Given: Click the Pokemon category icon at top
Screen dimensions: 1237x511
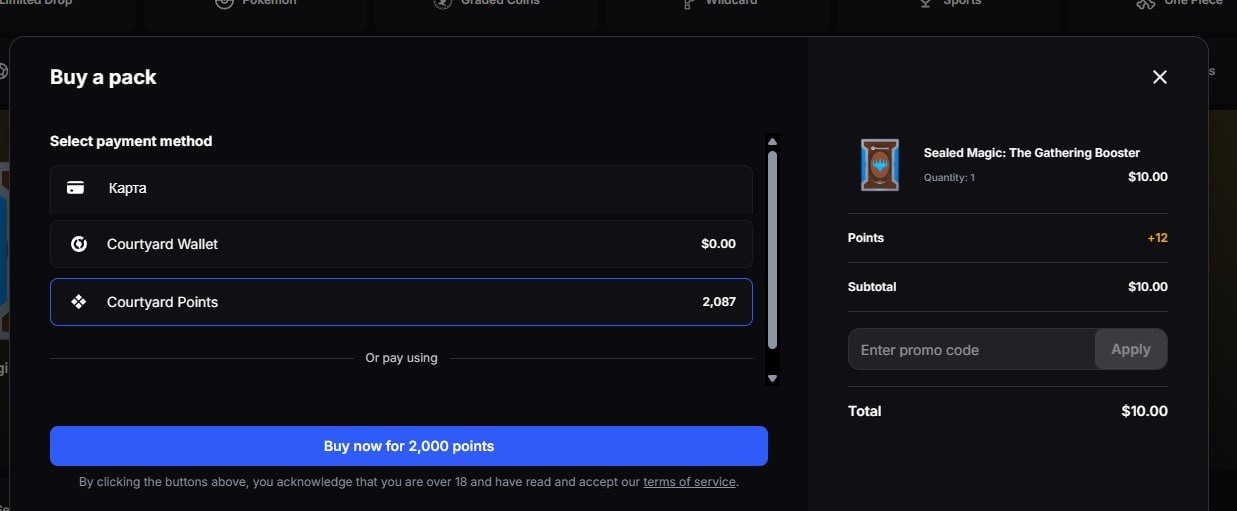Looking at the screenshot, I should coord(224,4).
